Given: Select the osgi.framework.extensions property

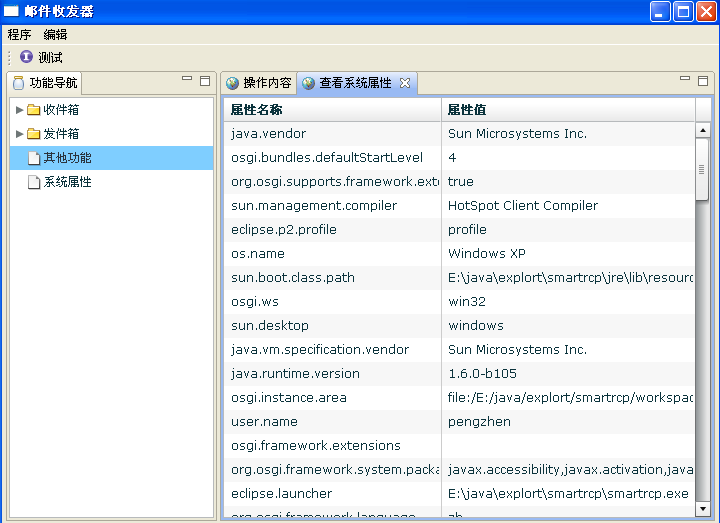Looking at the screenshot, I should pyautogui.click(x=316, y=445).
